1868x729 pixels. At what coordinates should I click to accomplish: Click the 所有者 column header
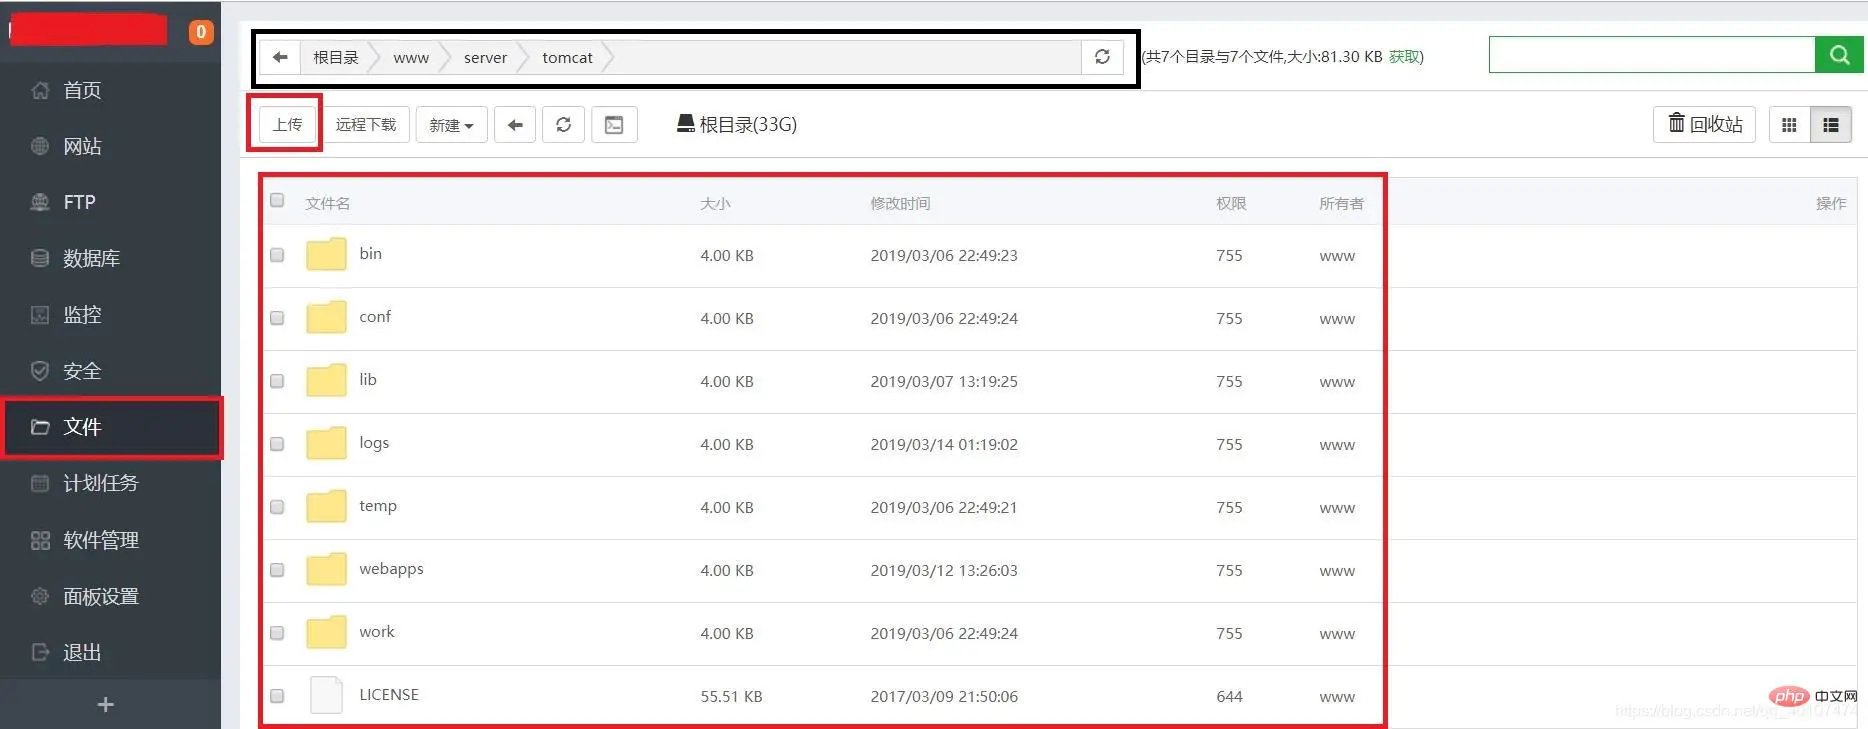(1341, 203)
